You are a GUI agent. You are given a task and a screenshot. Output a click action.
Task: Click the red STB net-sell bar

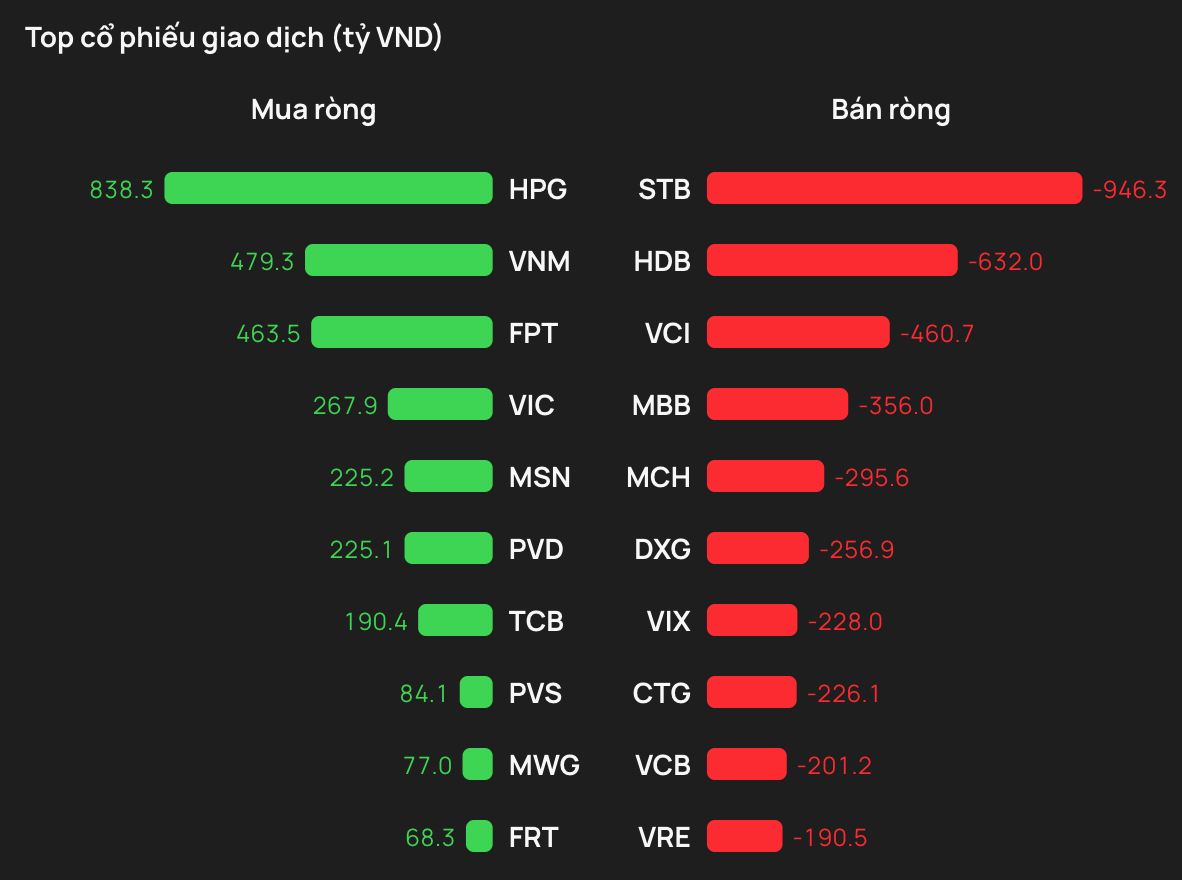pos(894,188)
